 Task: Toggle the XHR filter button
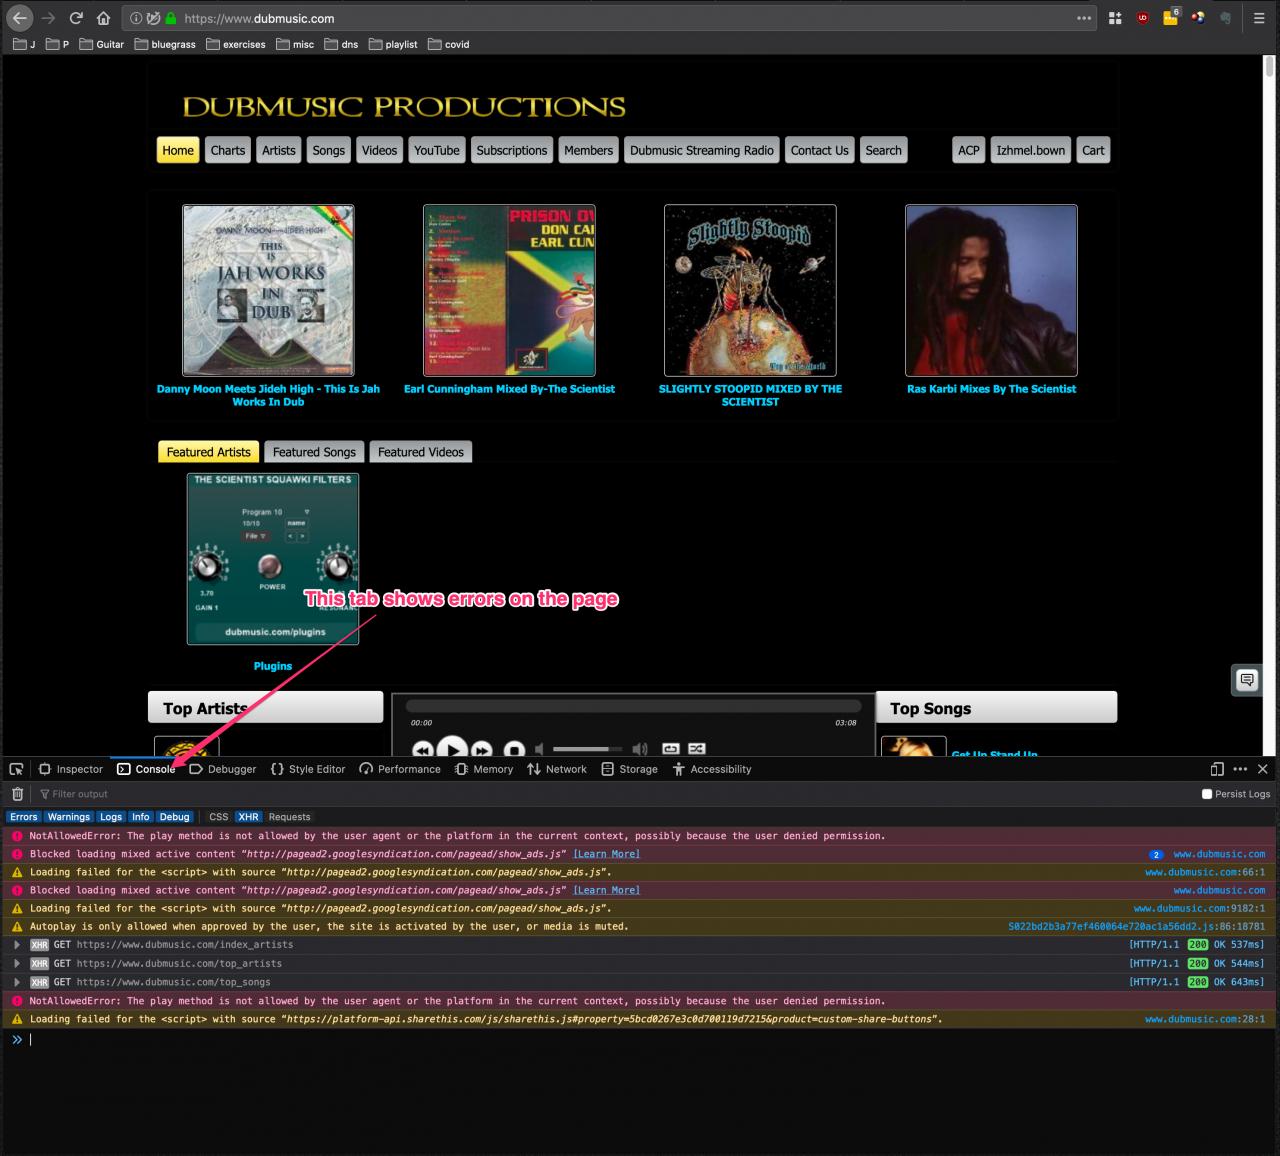248,817
